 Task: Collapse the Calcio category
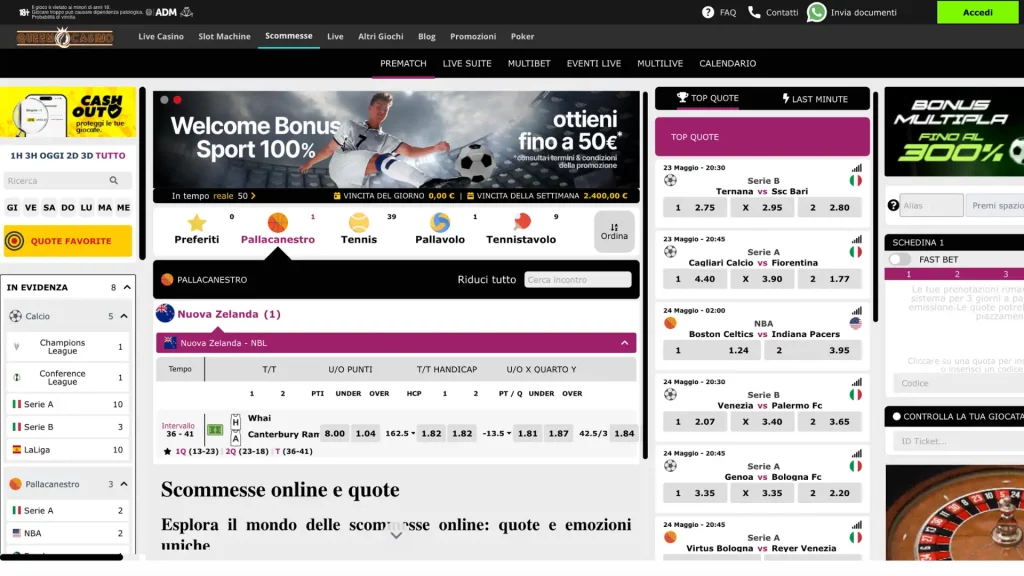click(x=123, y=316)
